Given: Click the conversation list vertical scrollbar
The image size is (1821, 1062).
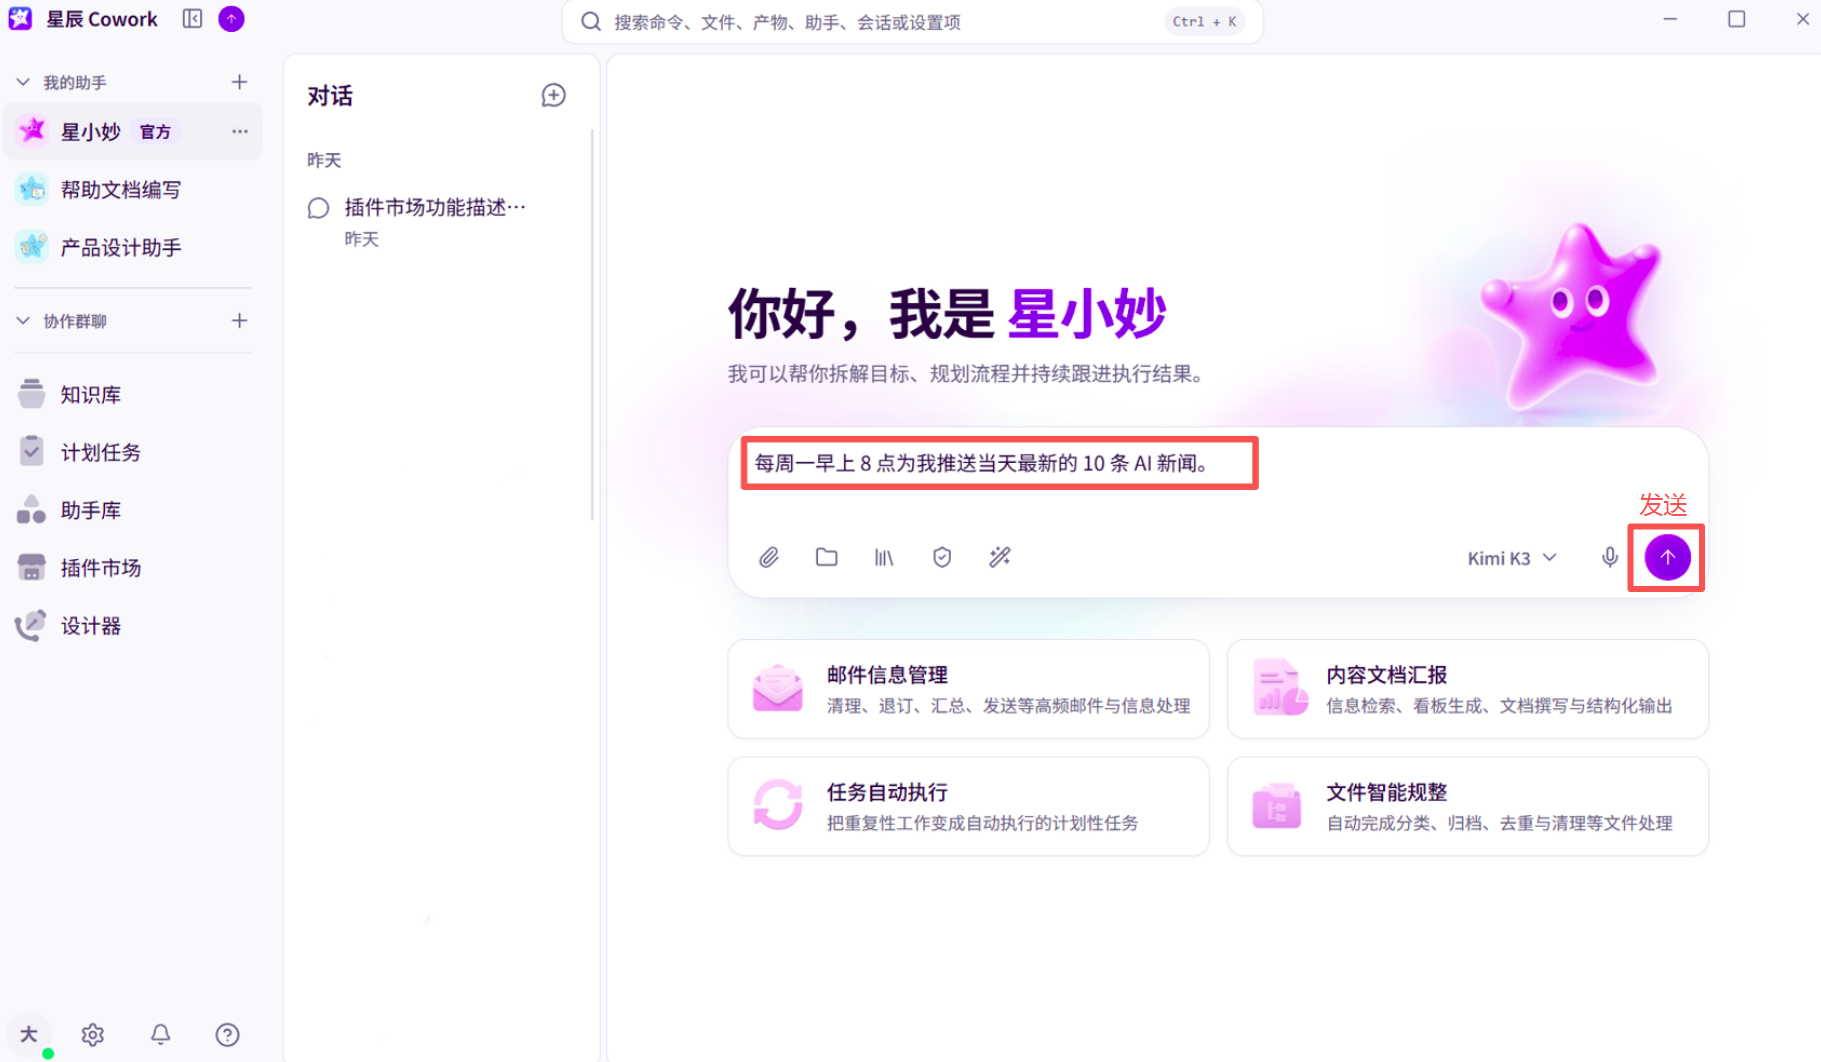Looking at the screenshot, I should click(592, 325).
